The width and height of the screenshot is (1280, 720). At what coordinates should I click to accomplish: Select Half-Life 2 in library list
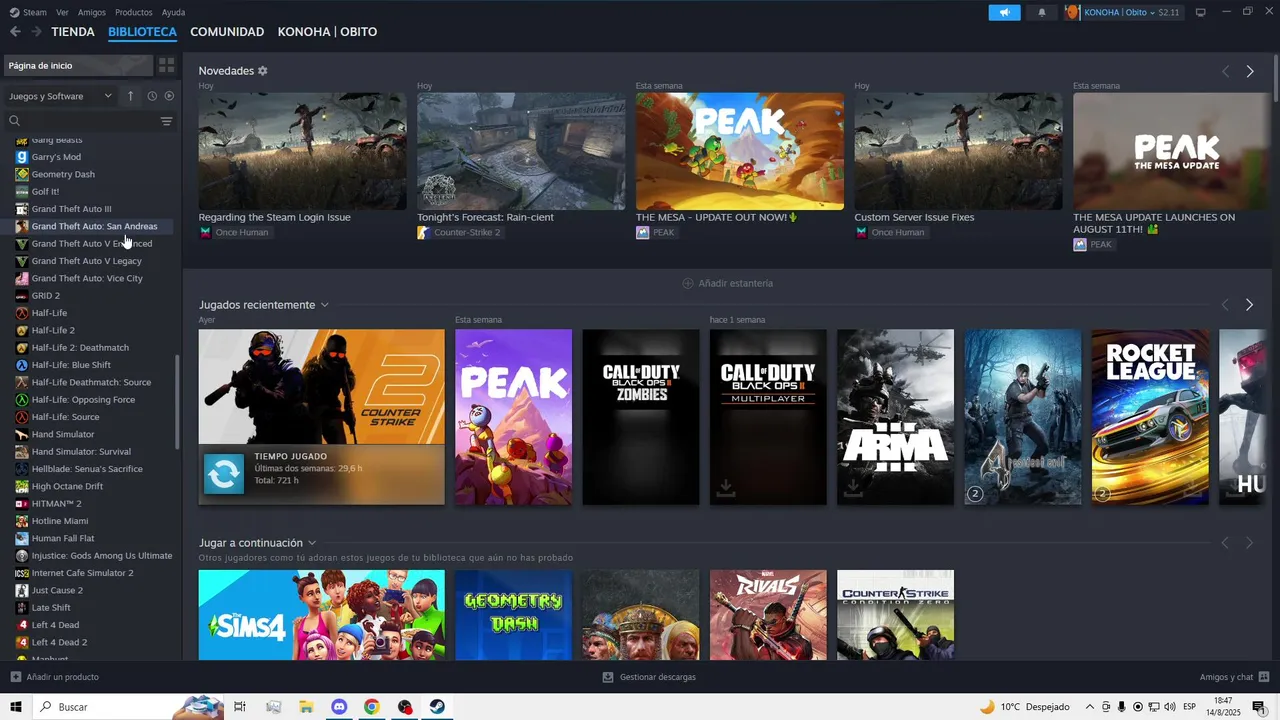[53, 330]
